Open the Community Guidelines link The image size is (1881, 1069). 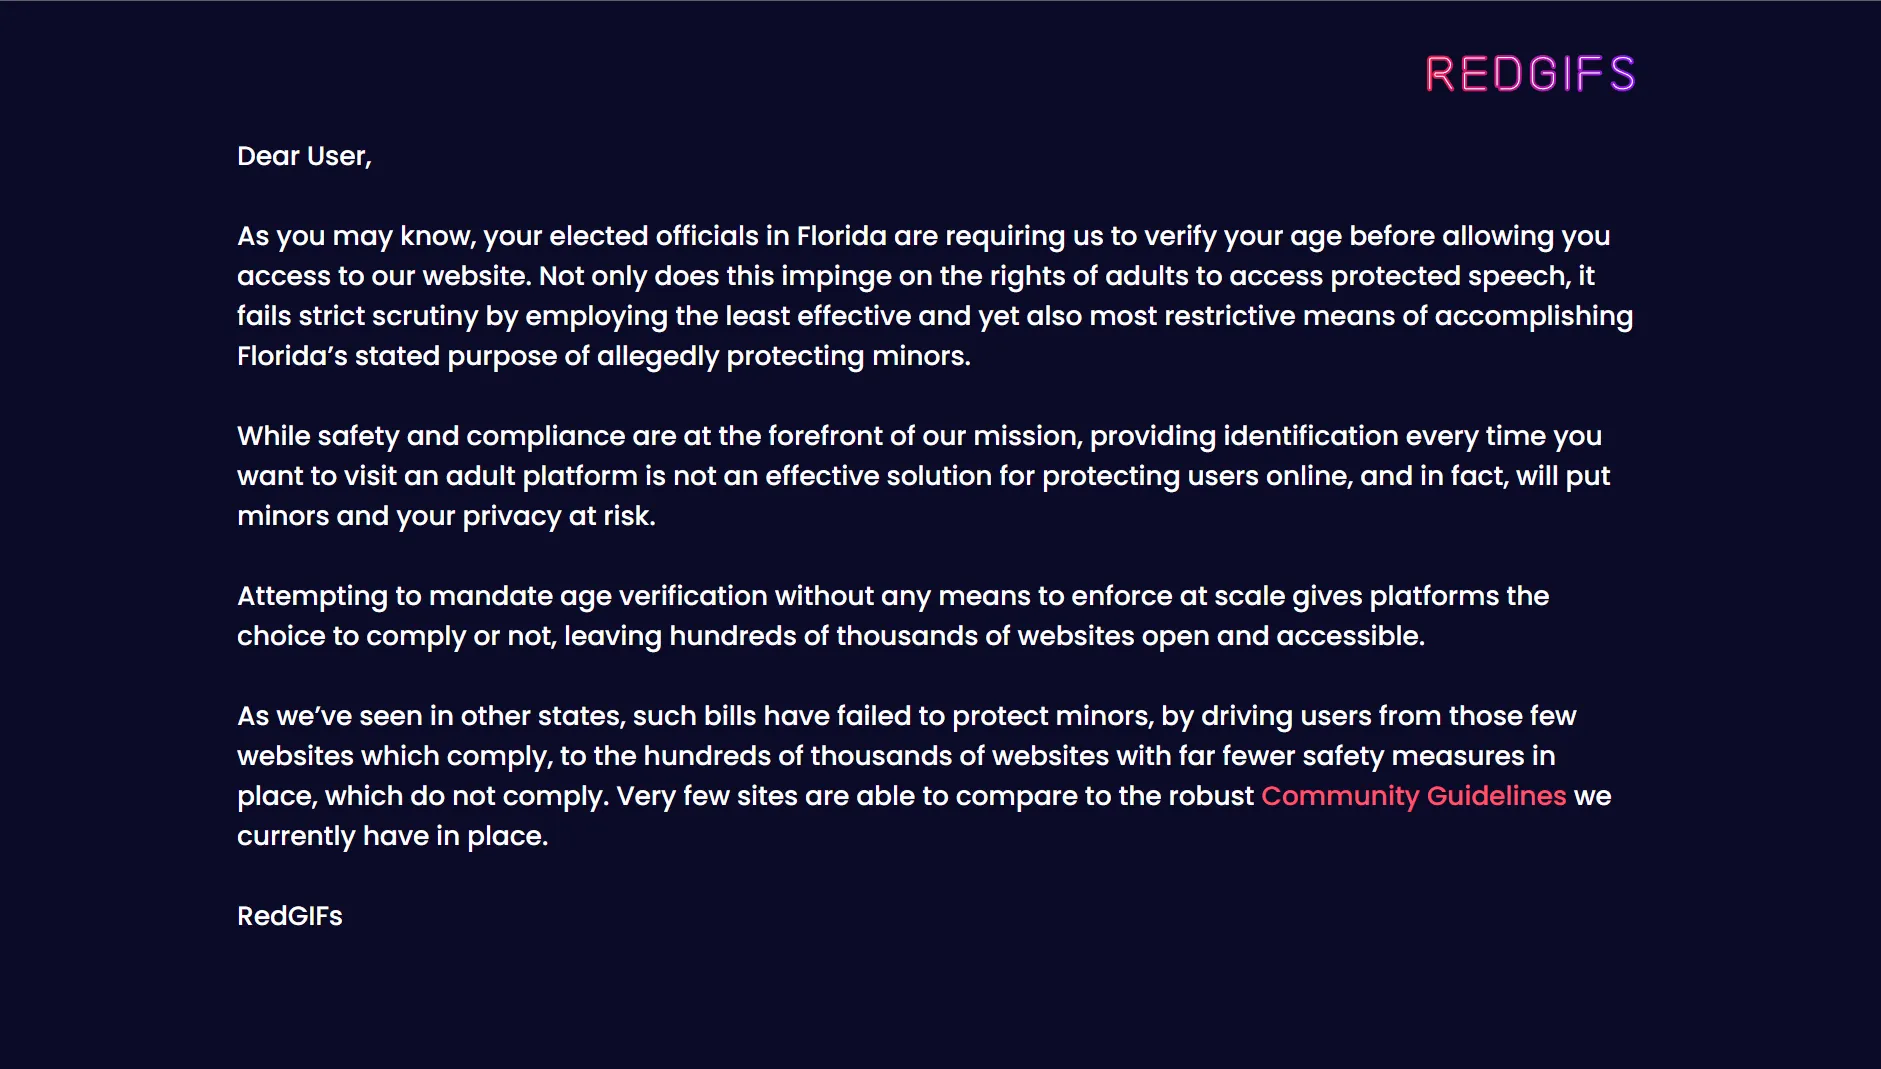click(x=1413, y=796)
